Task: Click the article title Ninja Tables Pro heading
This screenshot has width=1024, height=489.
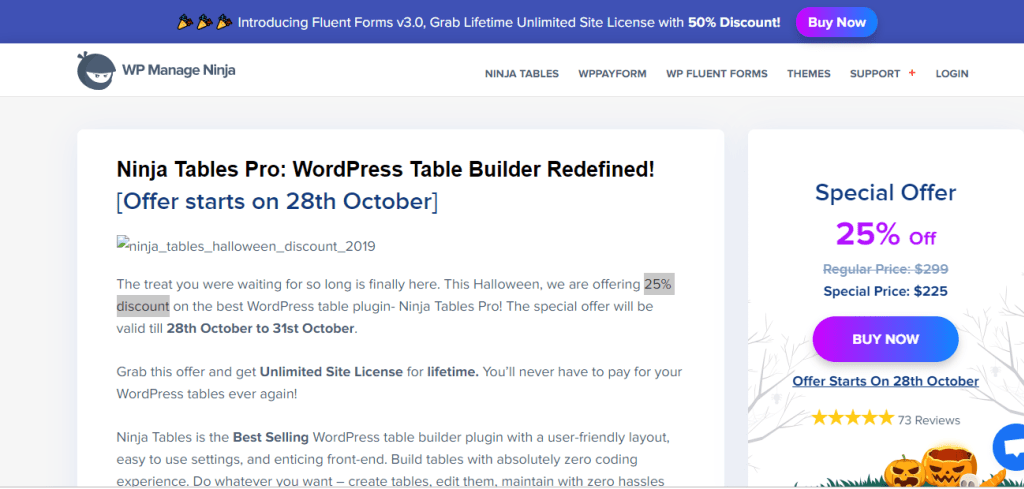Action: (385, 170)
